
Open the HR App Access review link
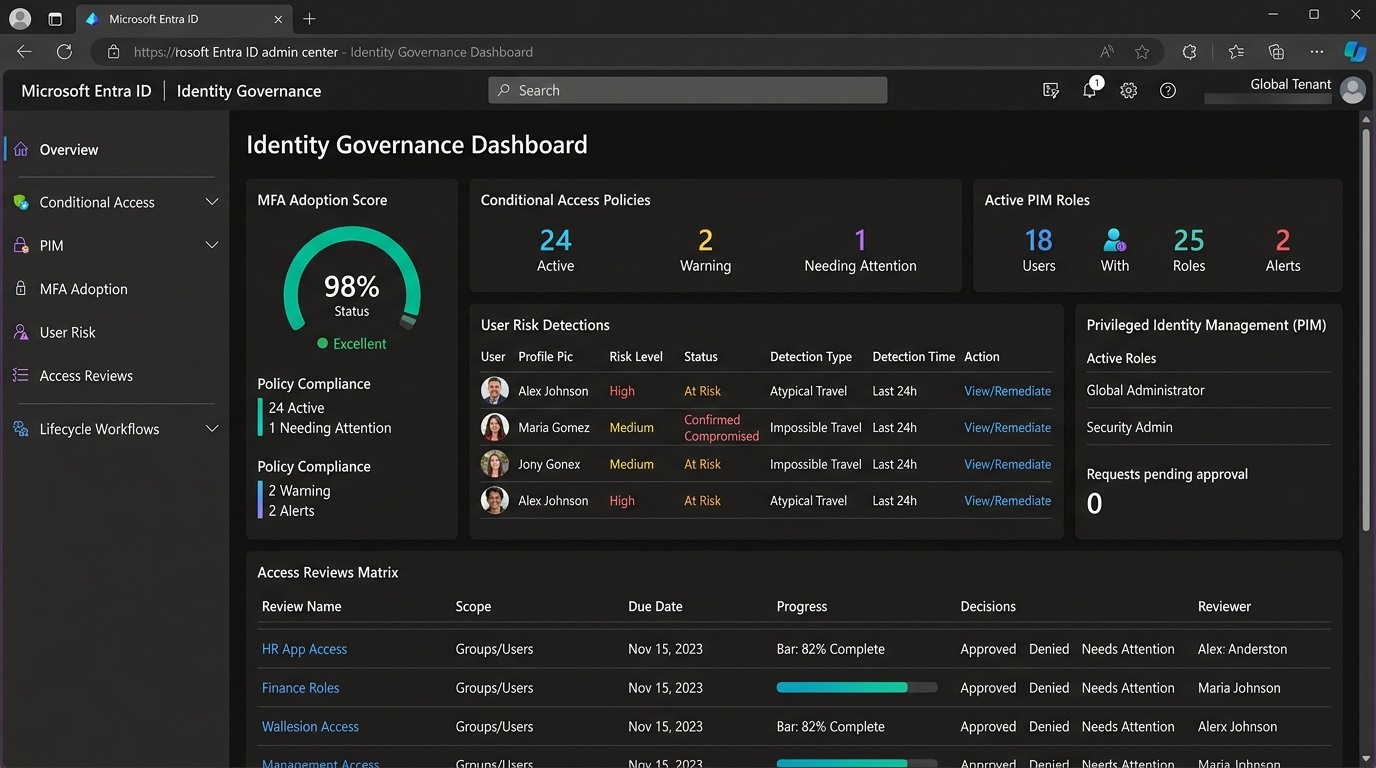pos(304,649)
